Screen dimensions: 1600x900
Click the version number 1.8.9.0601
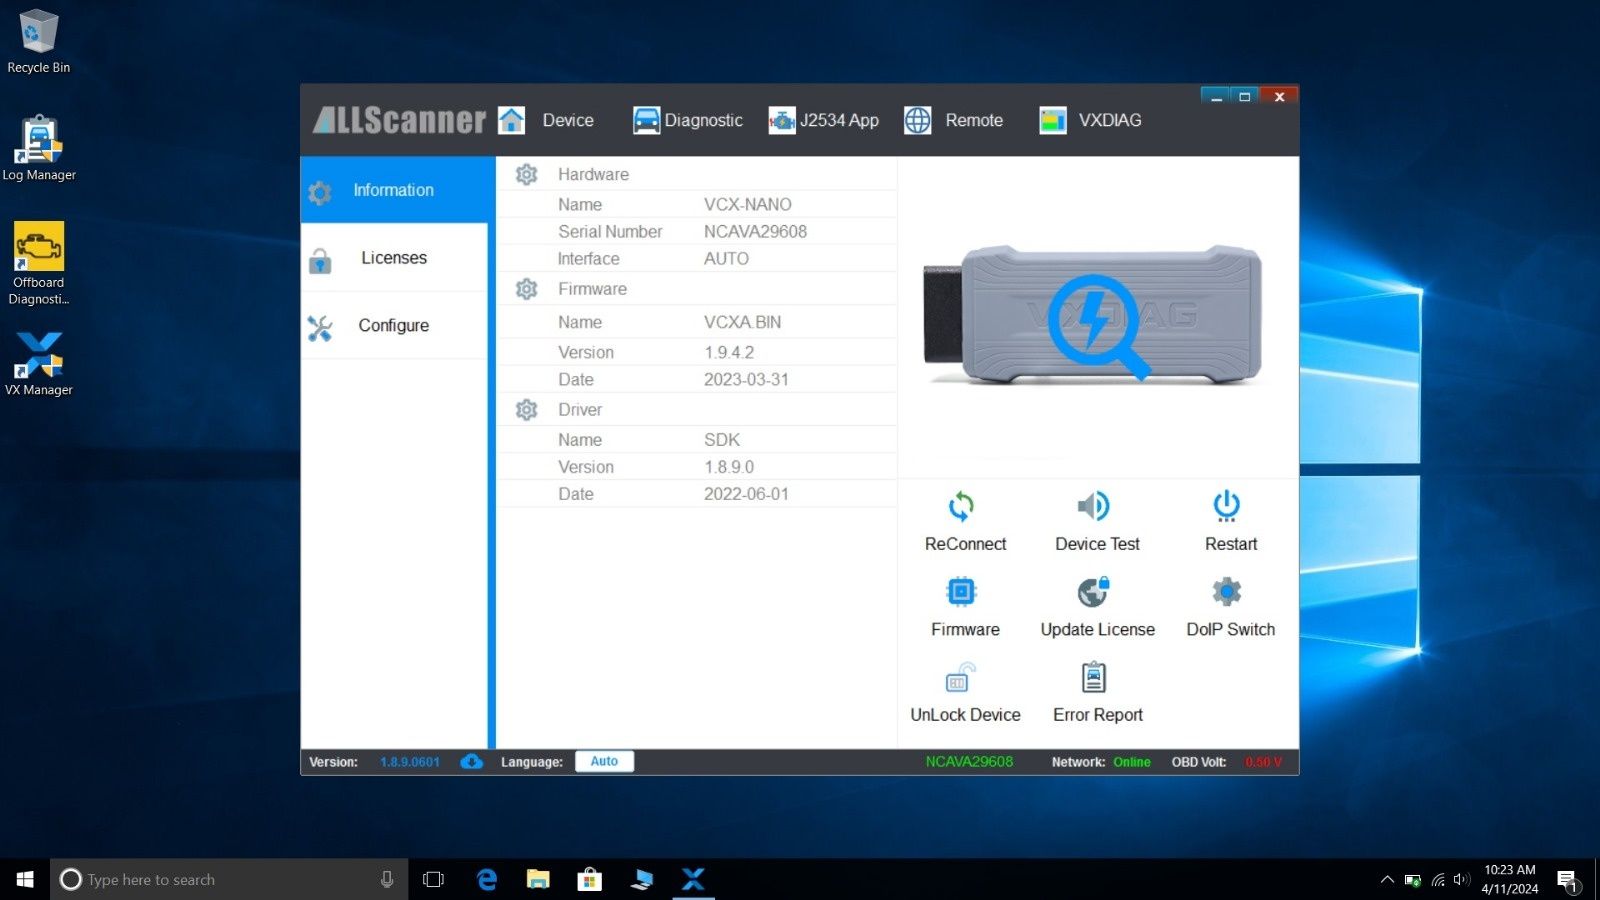(x=410, y=762)
